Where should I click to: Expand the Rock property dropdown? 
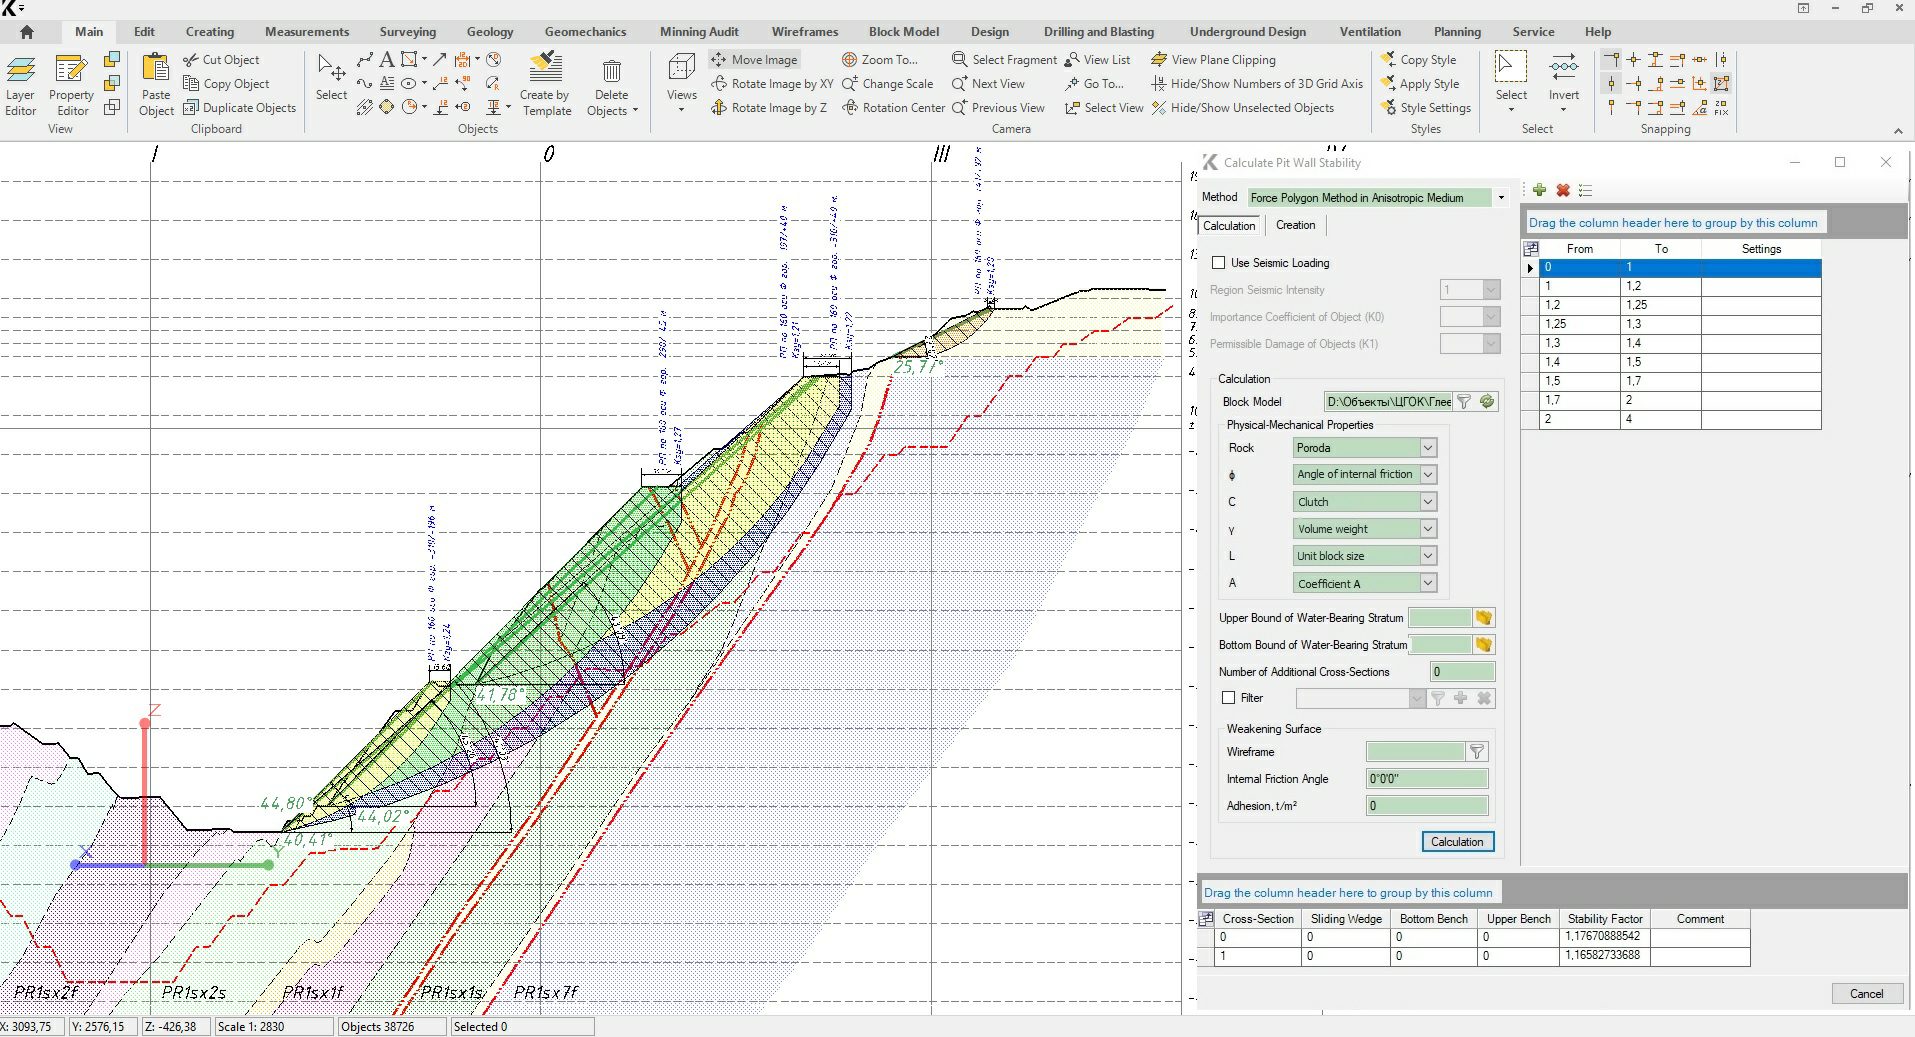[x=1428, y=448]
